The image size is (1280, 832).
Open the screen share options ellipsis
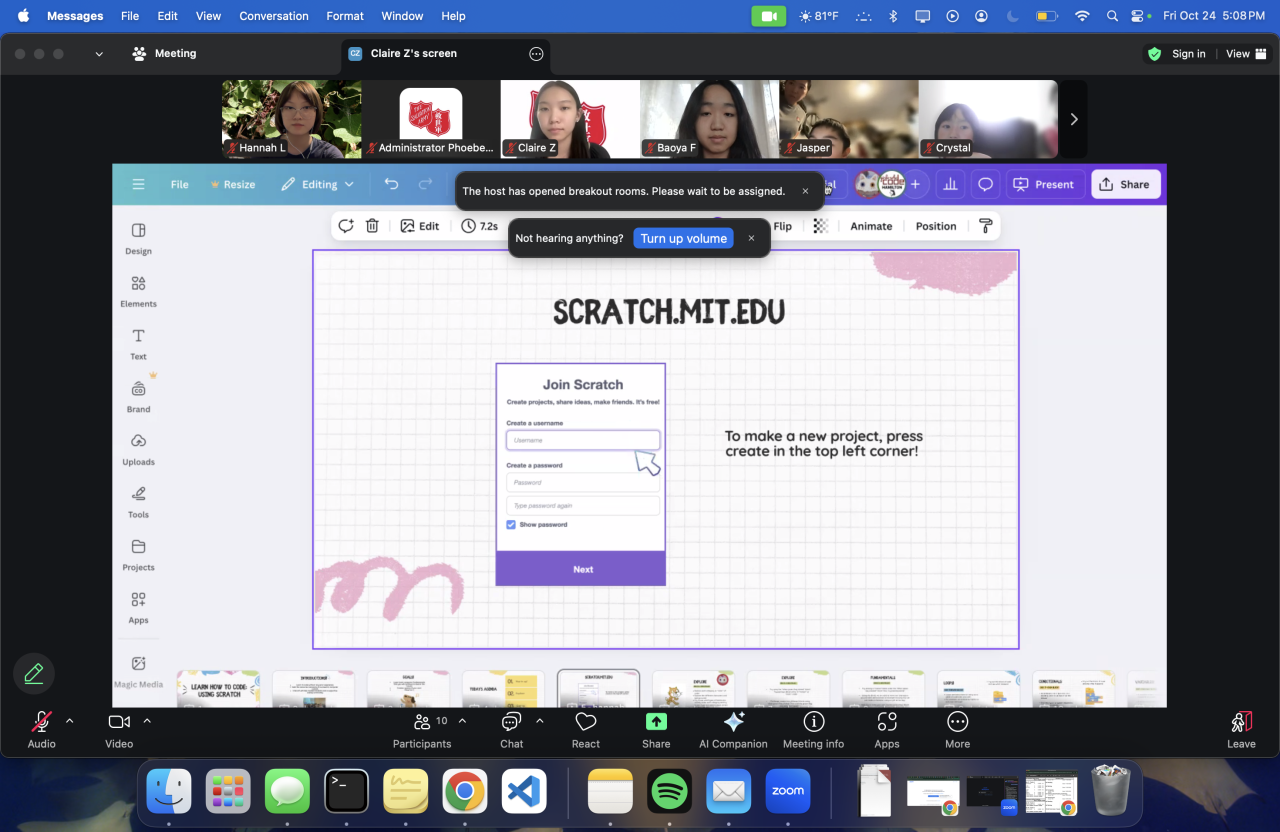click(536, 54)
